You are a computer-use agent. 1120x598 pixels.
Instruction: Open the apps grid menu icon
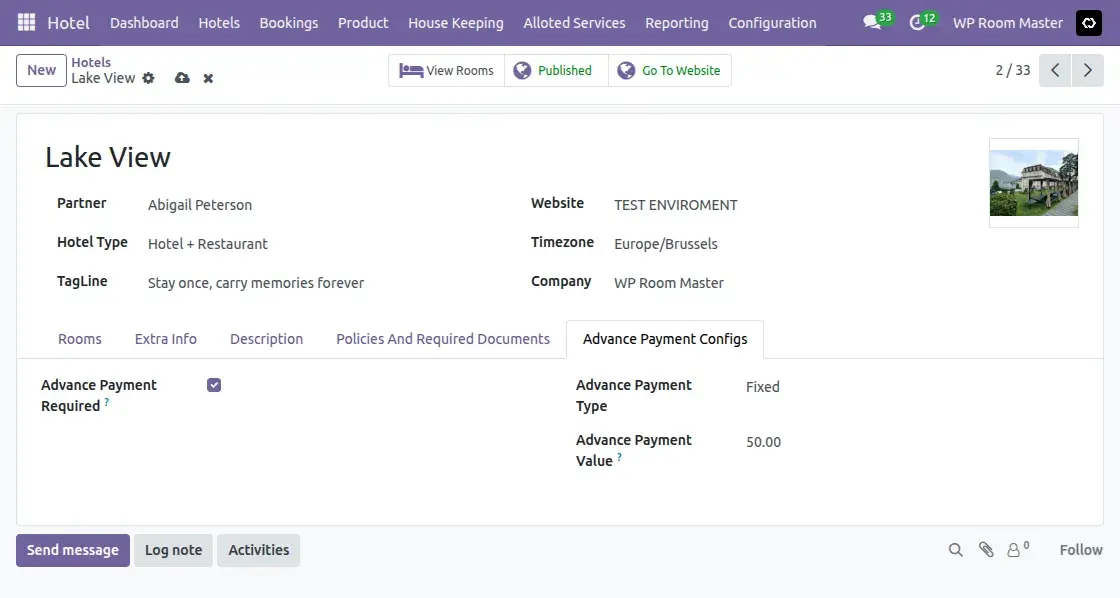25,22
